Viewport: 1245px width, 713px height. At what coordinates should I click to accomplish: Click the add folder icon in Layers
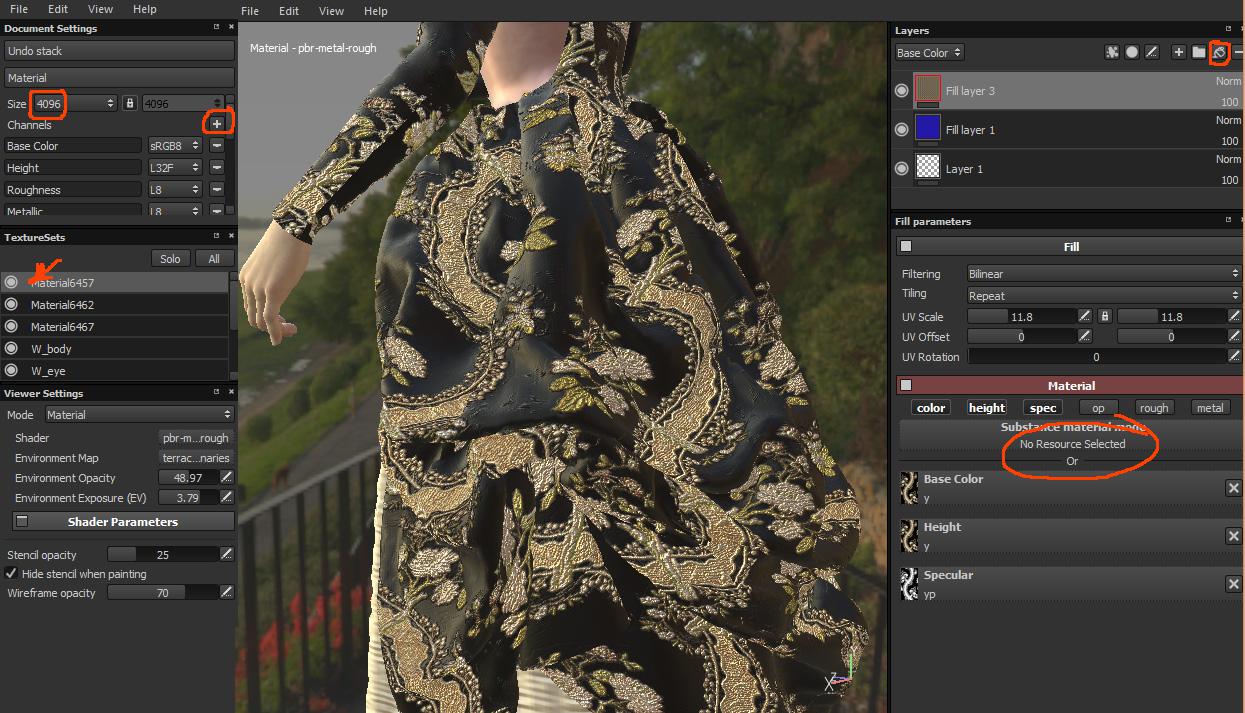tap(1198, 52)
